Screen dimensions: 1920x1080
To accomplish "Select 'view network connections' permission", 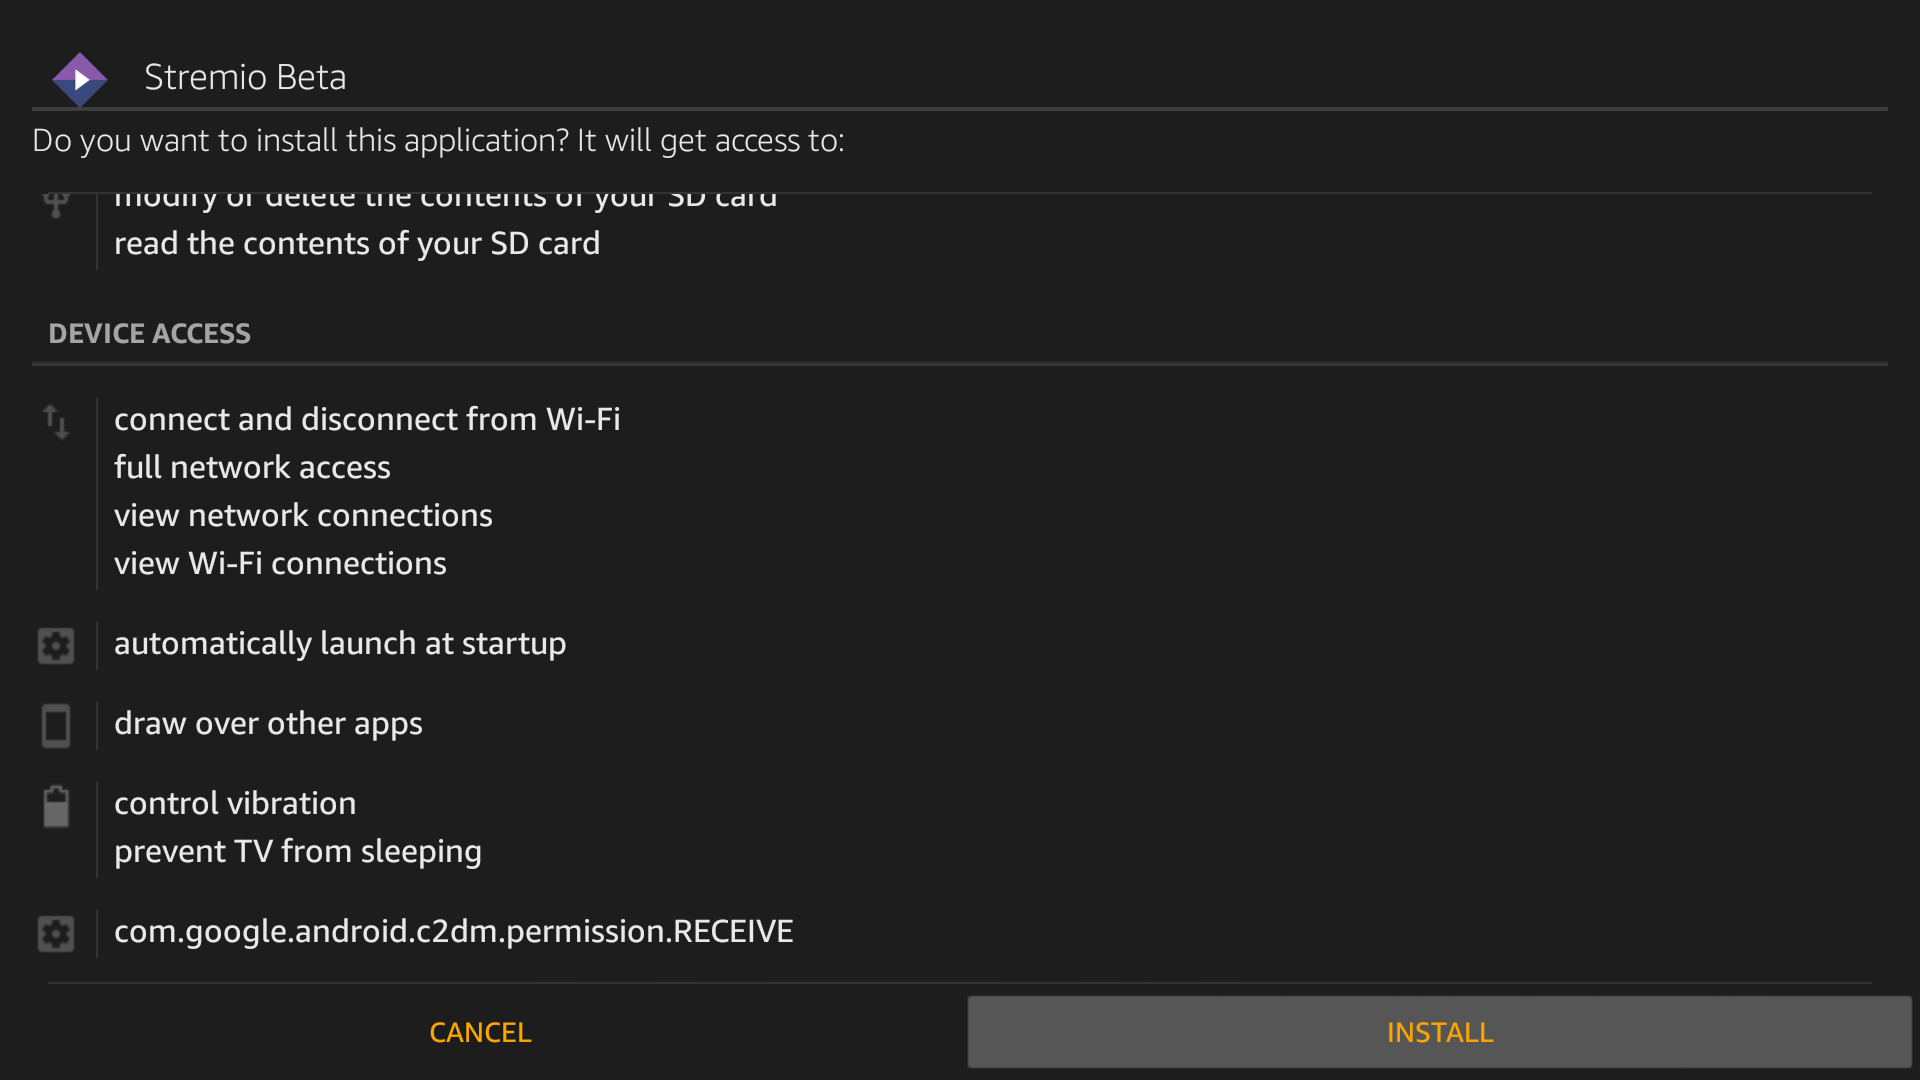I will 303,515.
